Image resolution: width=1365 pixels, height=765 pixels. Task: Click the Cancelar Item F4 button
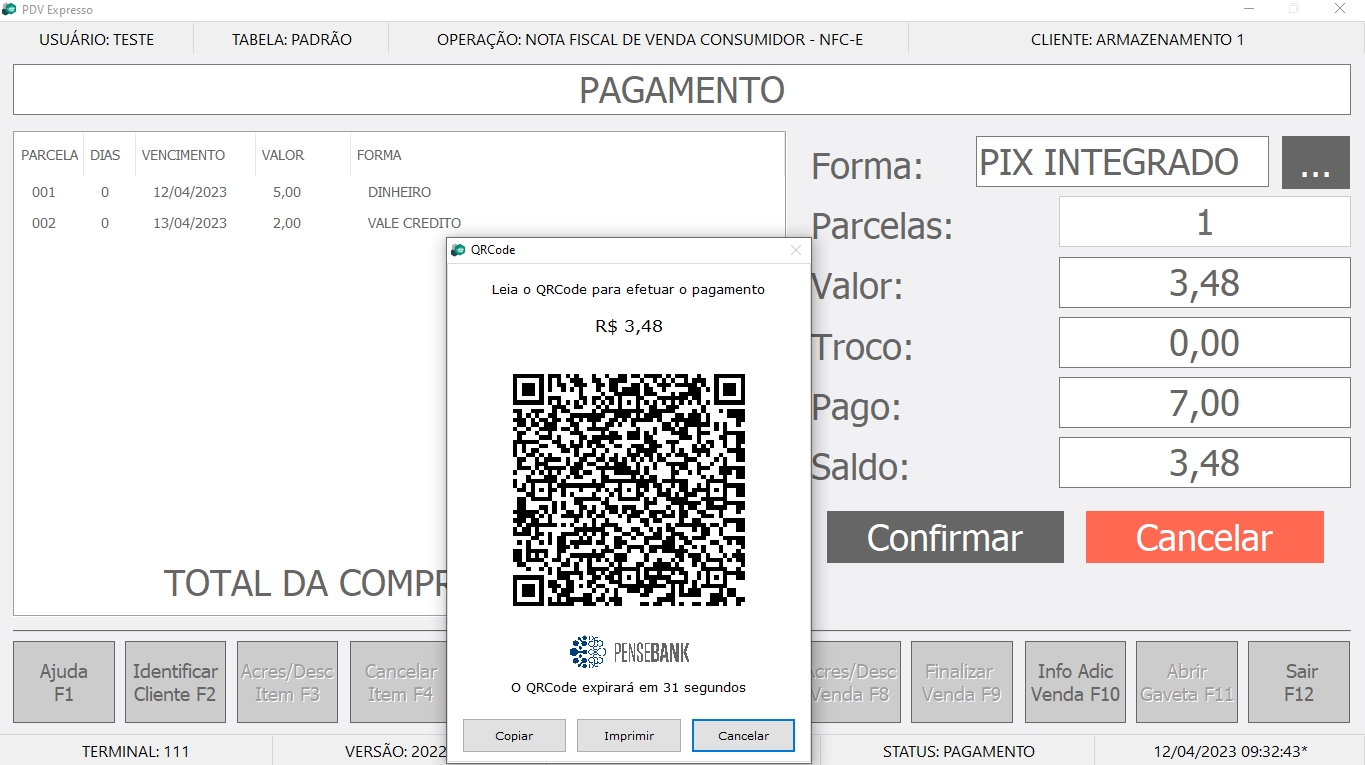(399, 682)
